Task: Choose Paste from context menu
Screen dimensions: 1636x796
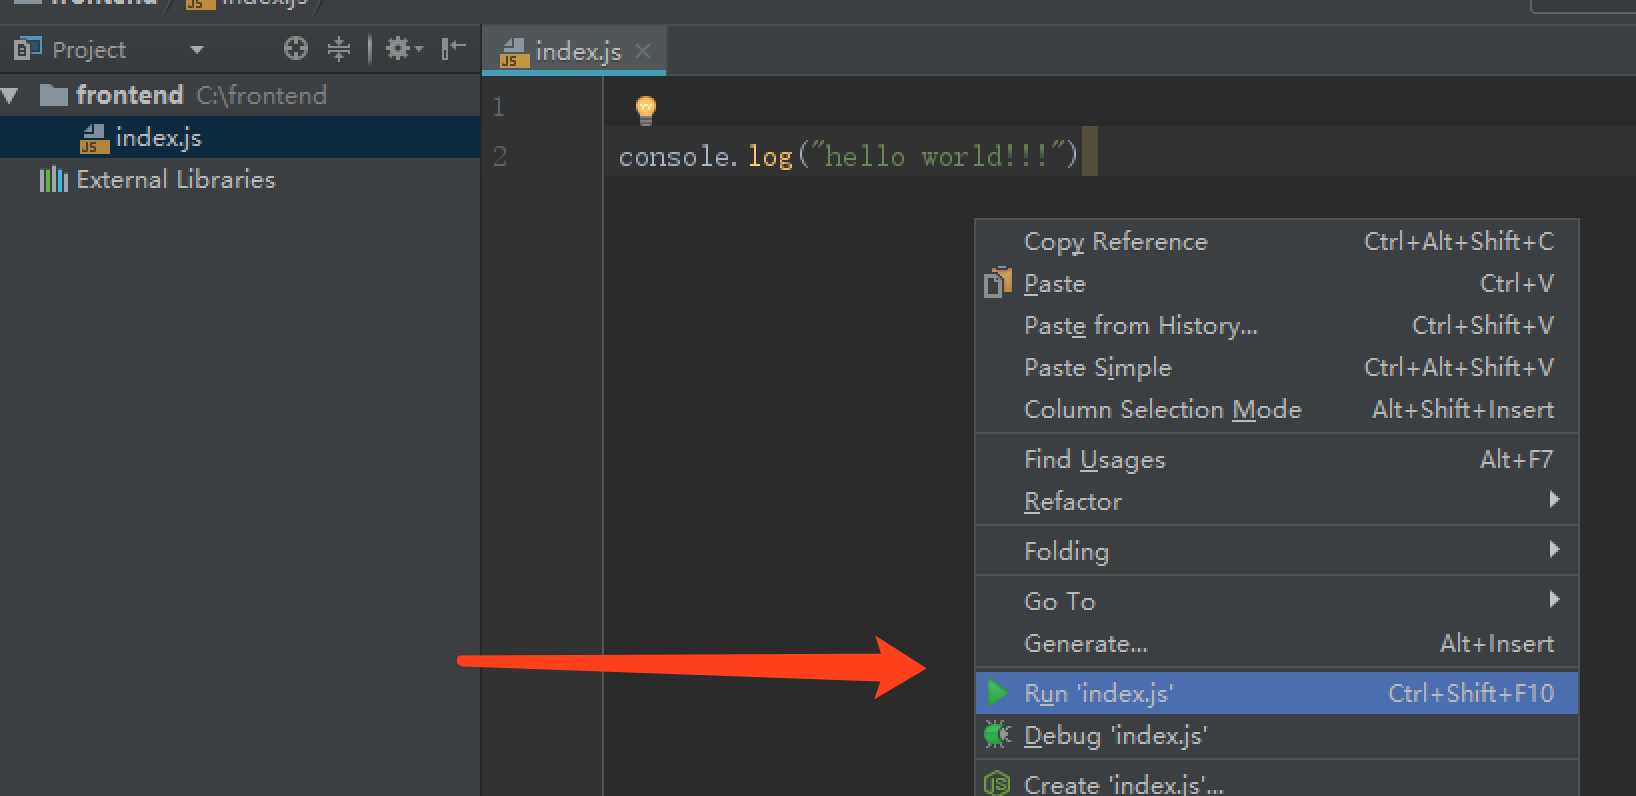Action: click(x=1277, y=284)
